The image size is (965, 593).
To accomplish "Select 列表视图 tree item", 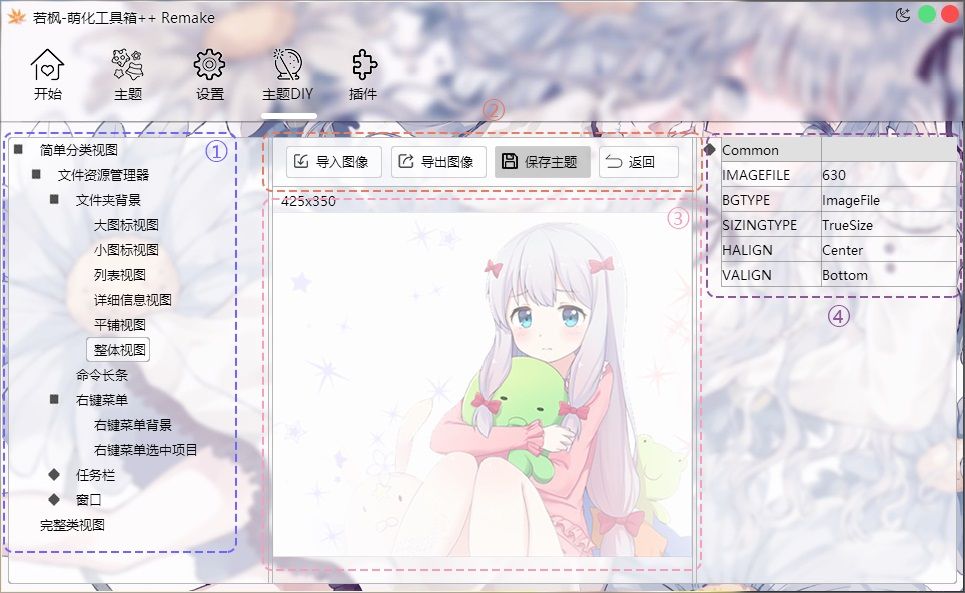I will tap(119, 275).
